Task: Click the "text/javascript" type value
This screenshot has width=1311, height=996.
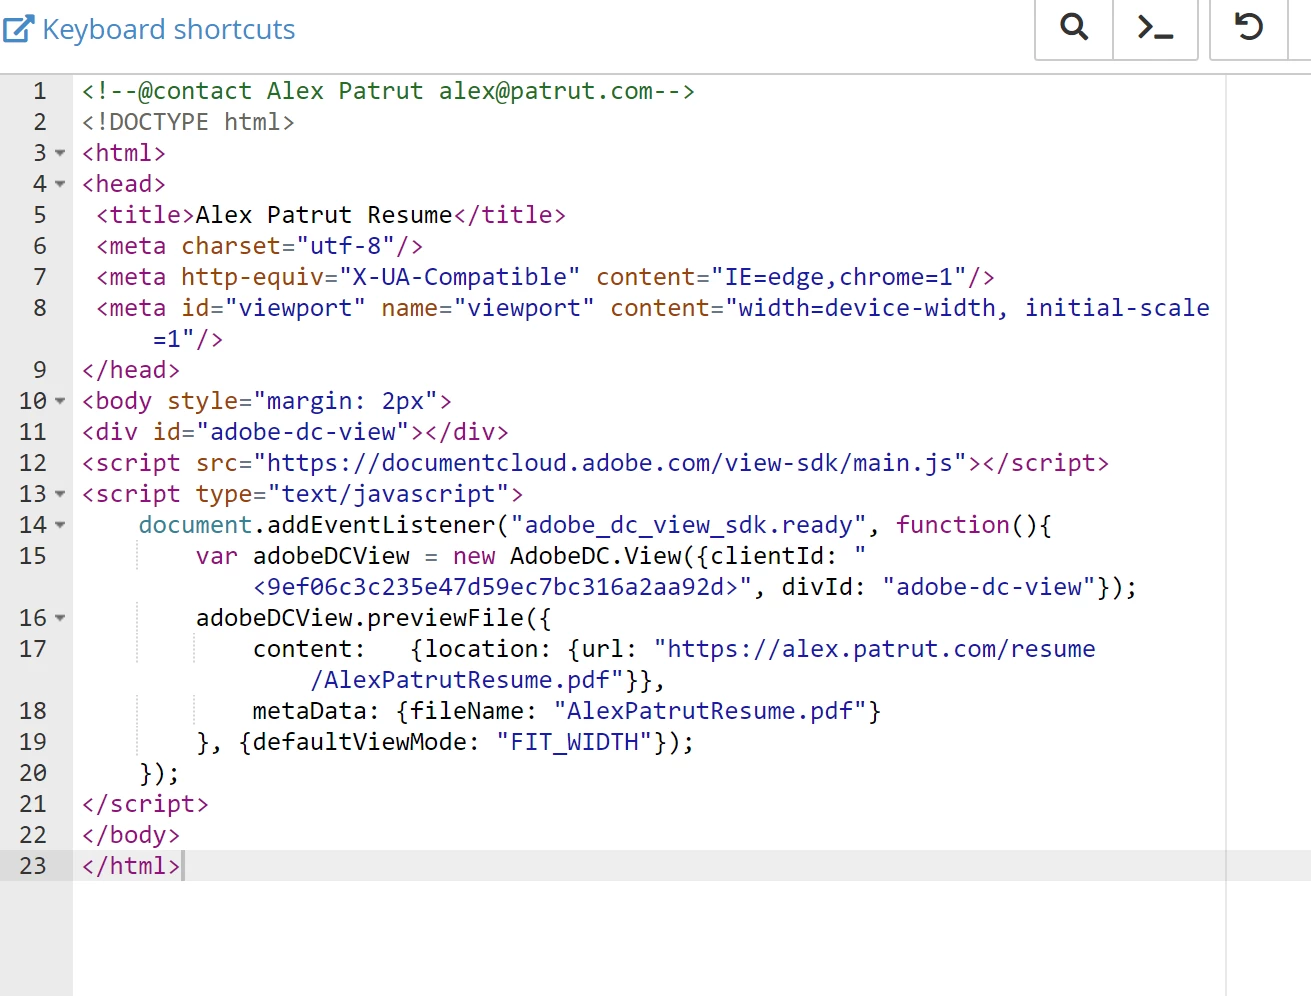Action: (388, 494)
